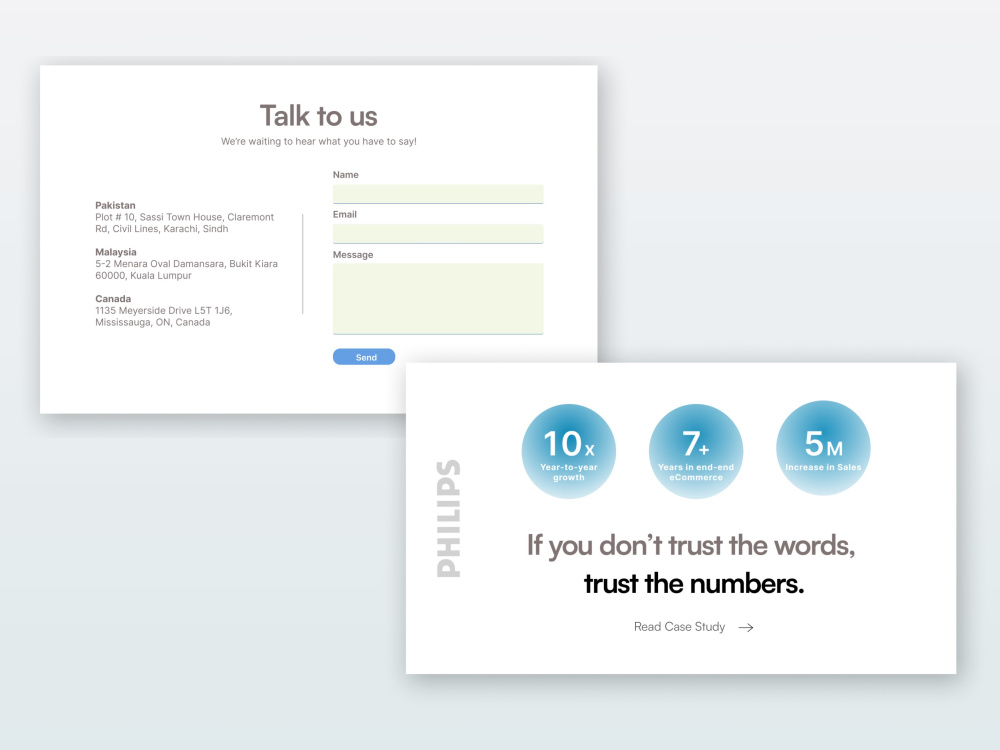Viewport: 1000px width, 750px height.
Task: Click 'trust the numbers.' bold text
Action: pos(694,584)
